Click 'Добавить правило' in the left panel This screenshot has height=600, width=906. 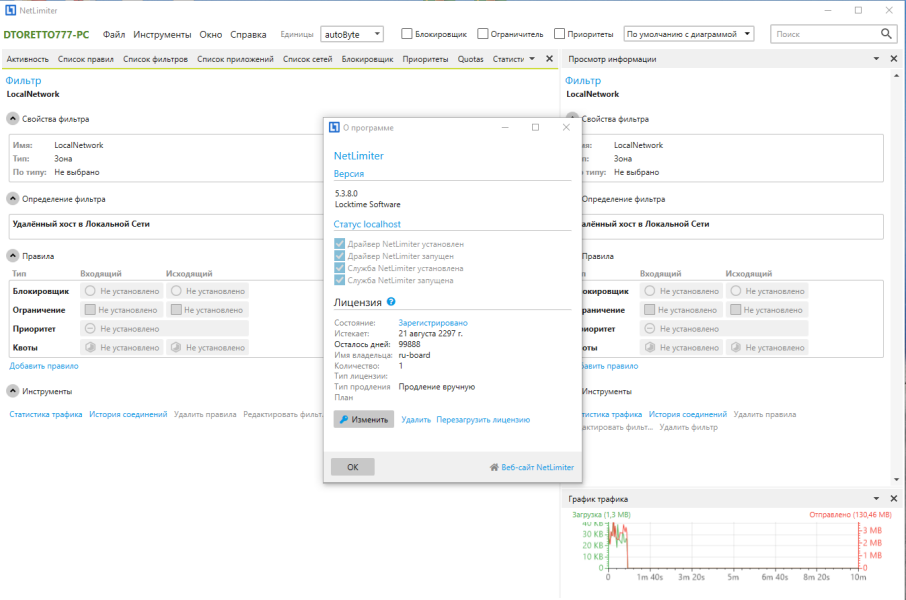(x=44, y=366)
